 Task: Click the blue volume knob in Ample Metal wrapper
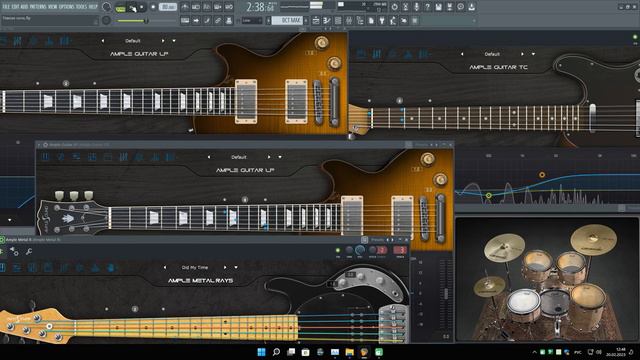point(360,250)
